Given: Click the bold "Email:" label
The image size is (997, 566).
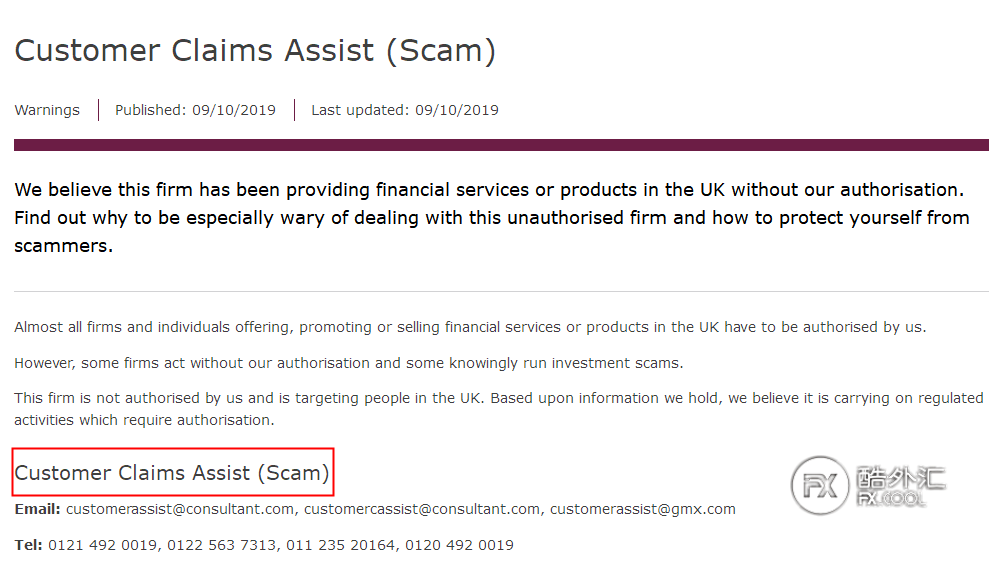Looking at the screenshot, I should pyautogui.click(x=38, y=509).
